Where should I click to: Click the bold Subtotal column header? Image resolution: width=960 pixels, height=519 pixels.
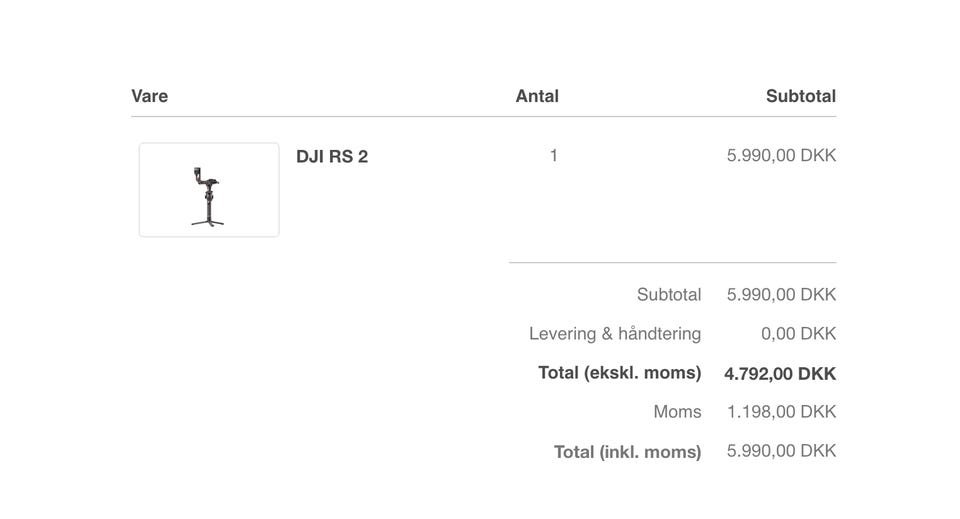click(800, 96)
